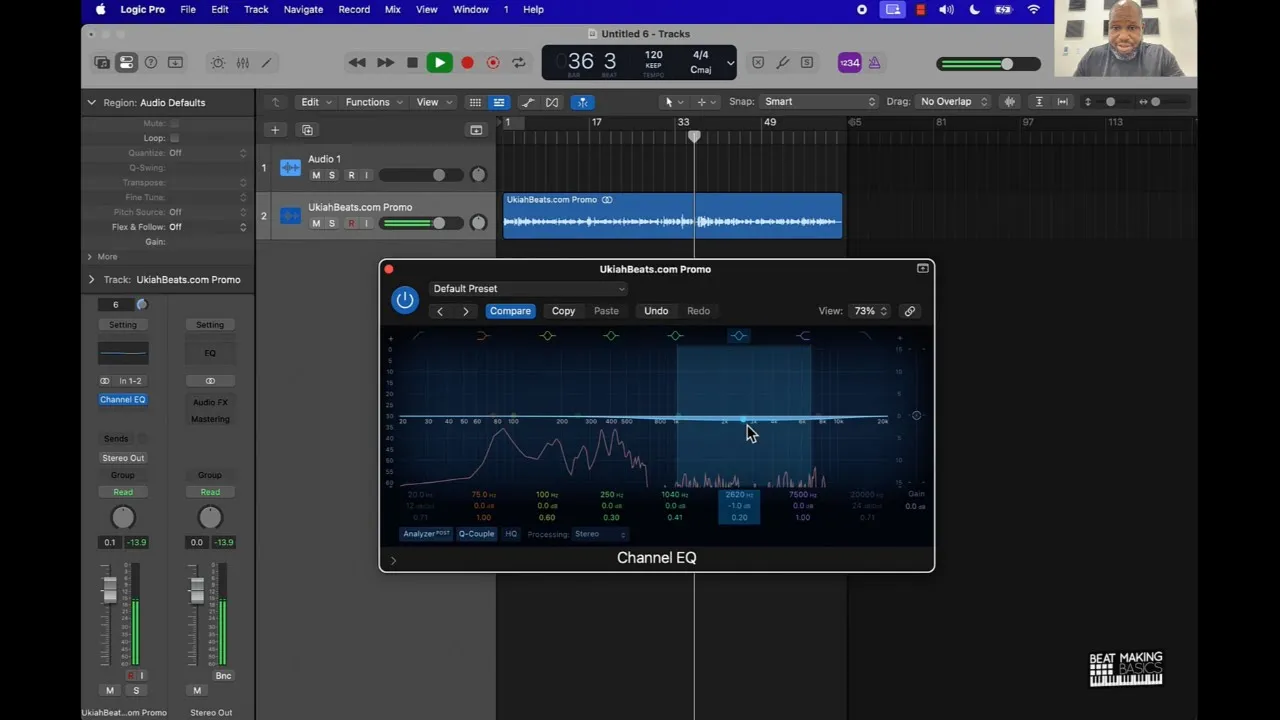
Task: Bypass Channel EQ with power button
Action: tap(405, 300)
